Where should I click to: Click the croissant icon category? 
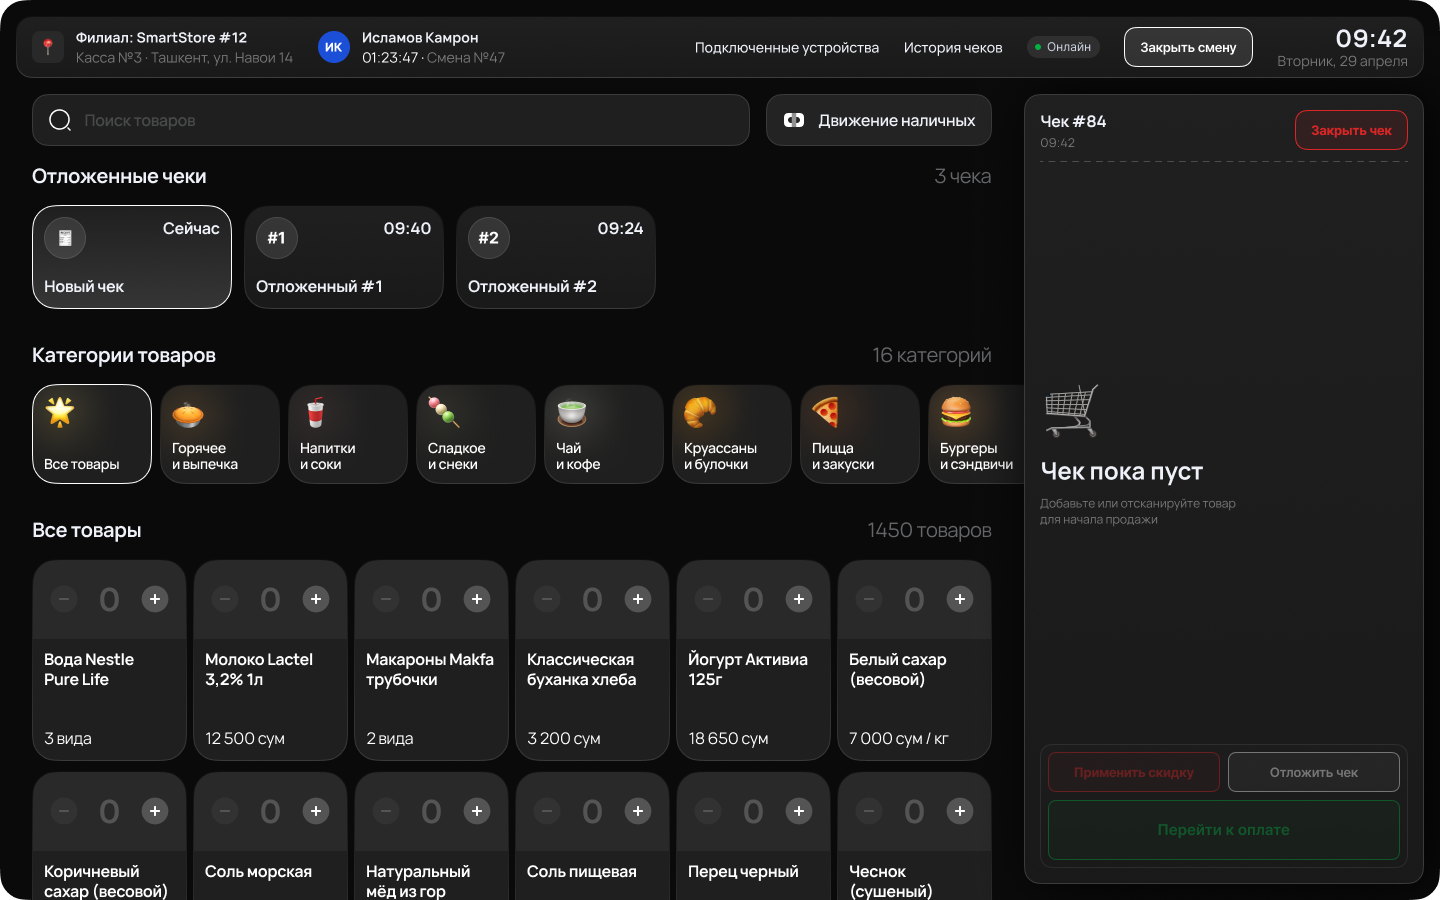click(700, 412)
